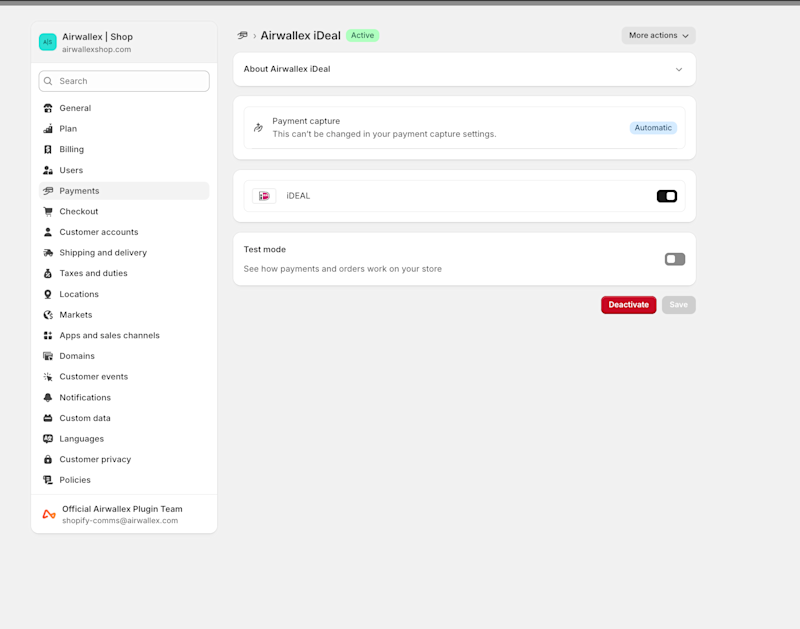Click the airwallexshop.com domain text

click(x=96, y=49)
